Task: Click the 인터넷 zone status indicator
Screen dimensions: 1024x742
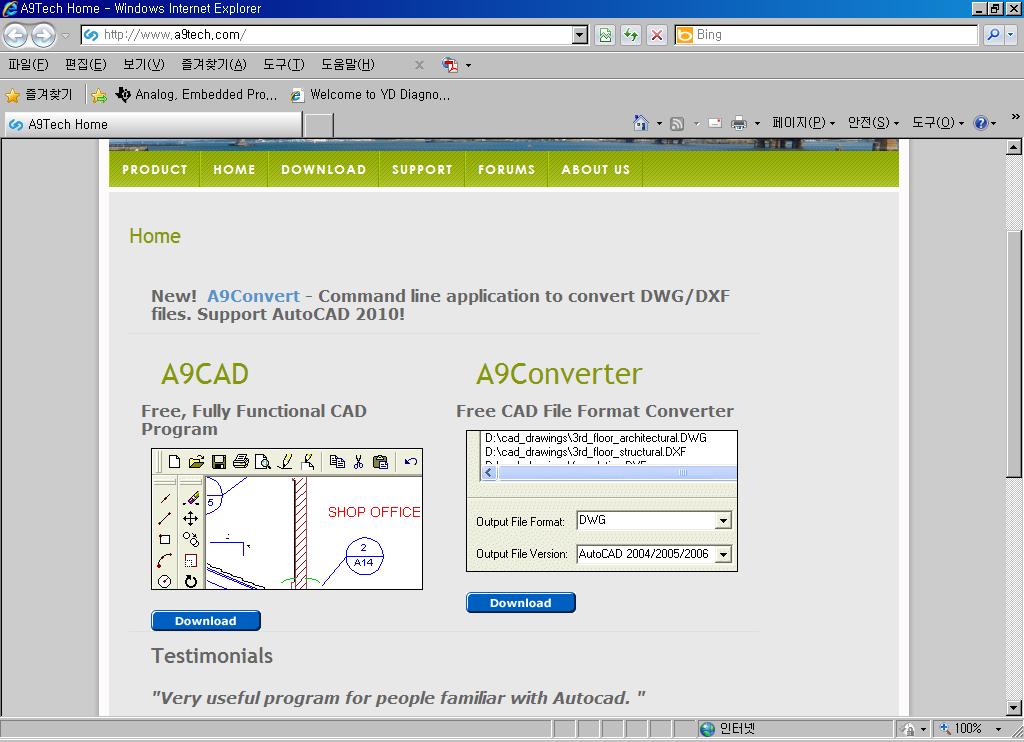Action: [727, 728]
